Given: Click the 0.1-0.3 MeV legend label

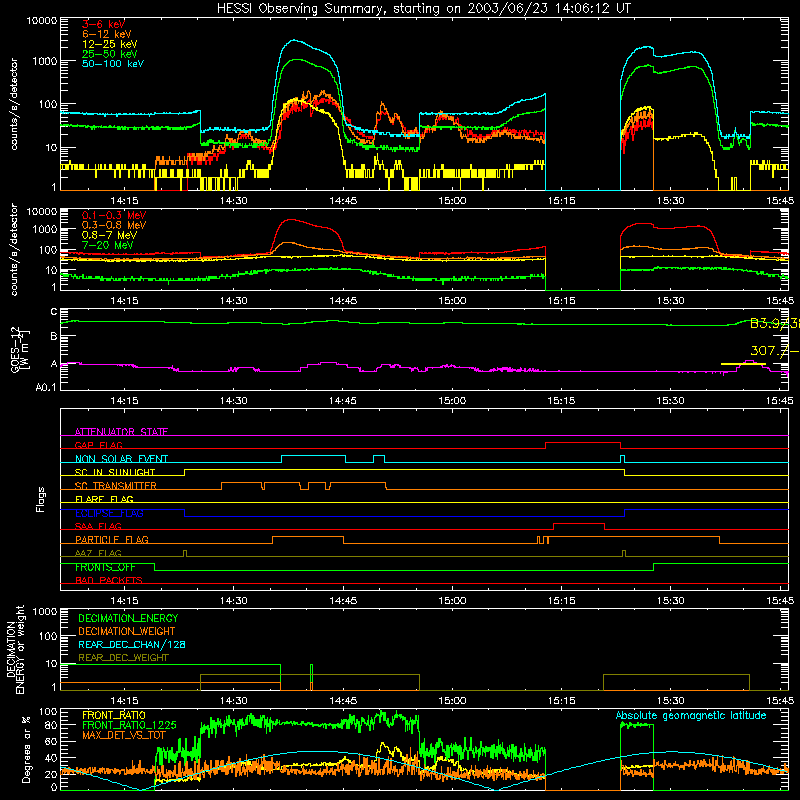Looking at the screenshot, I should (x=114, y=215).
